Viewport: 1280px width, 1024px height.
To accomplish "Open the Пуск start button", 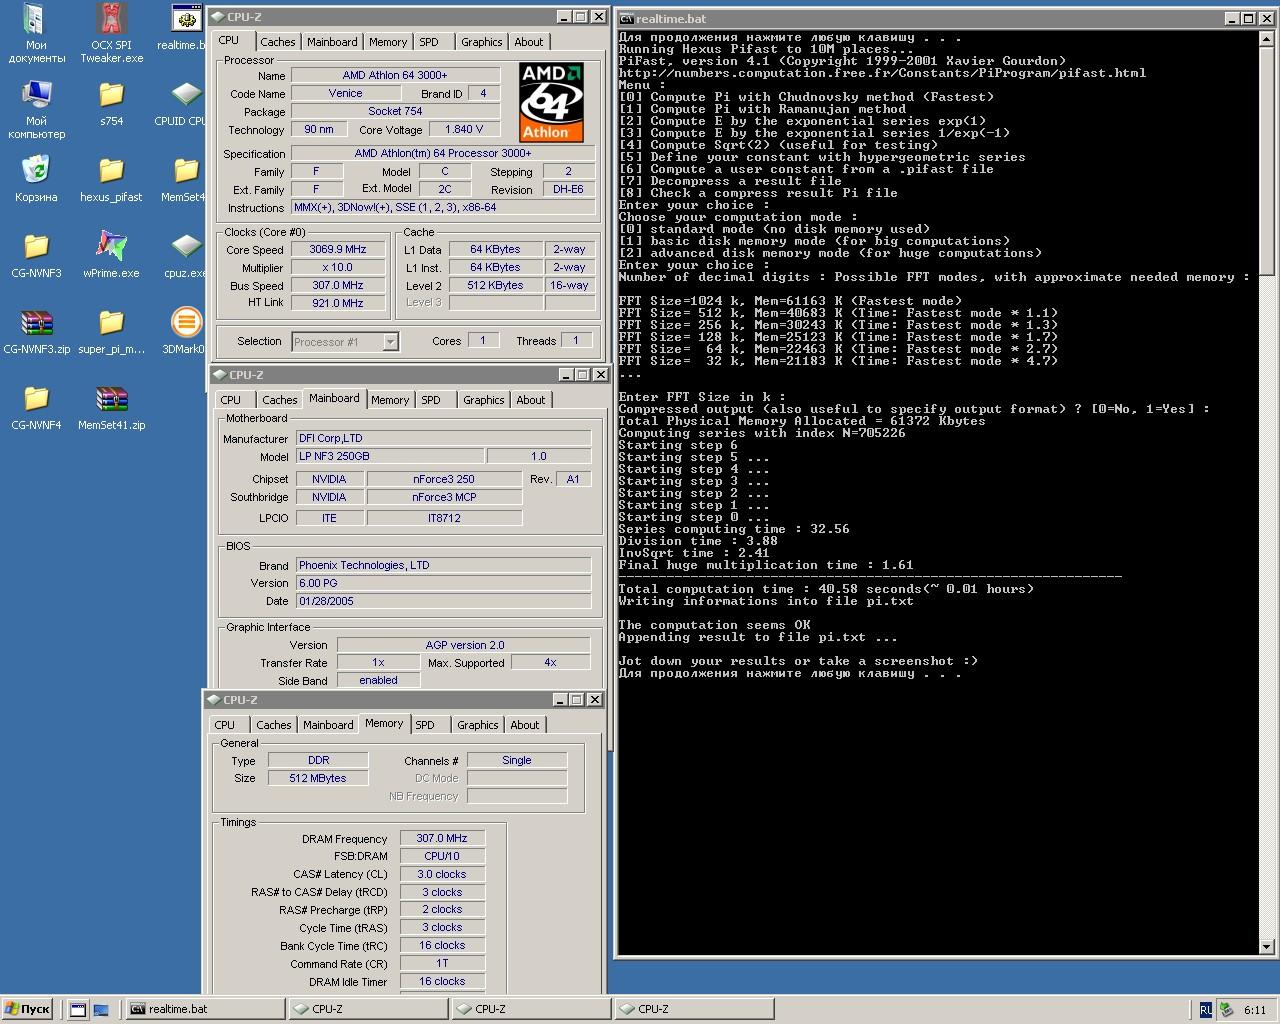I will pyautogui.click(x=27, y=1010).
